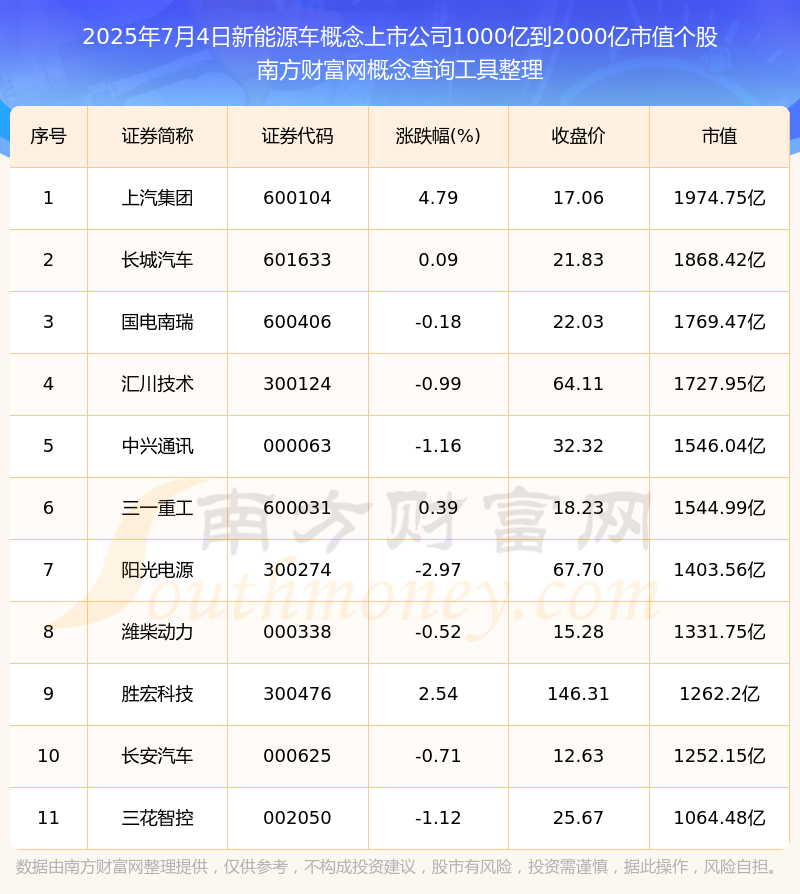
Task: Select the stock name 三花智控
Action: [x=157, y=818]
